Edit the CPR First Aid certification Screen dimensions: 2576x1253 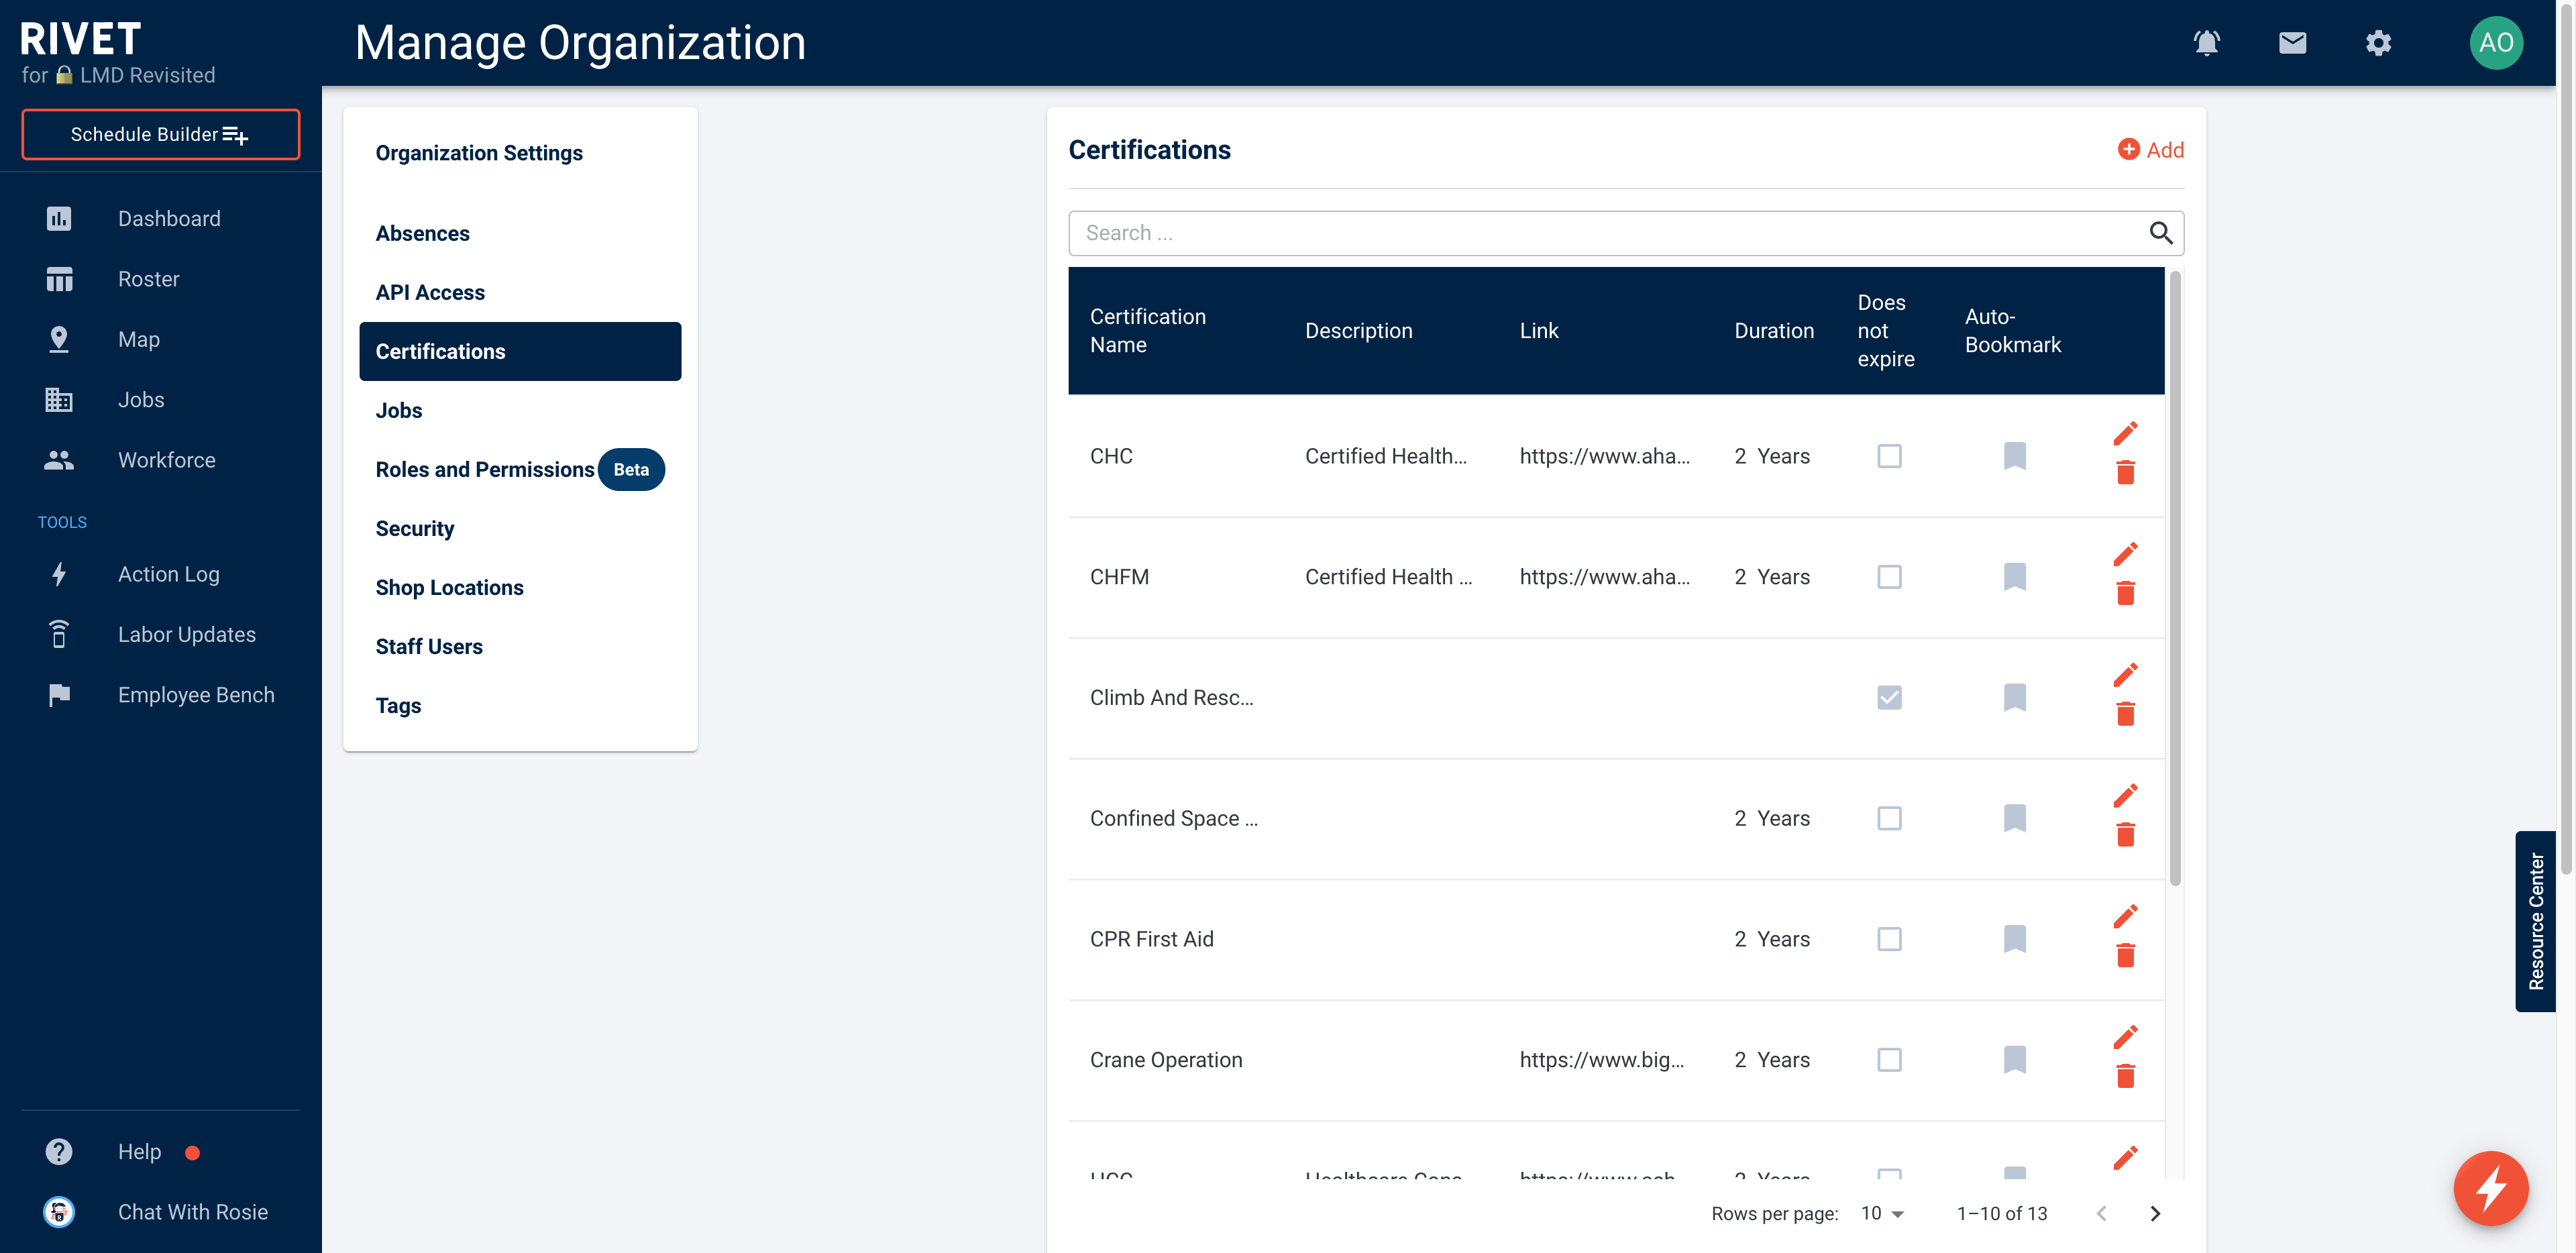[2125, 916]
